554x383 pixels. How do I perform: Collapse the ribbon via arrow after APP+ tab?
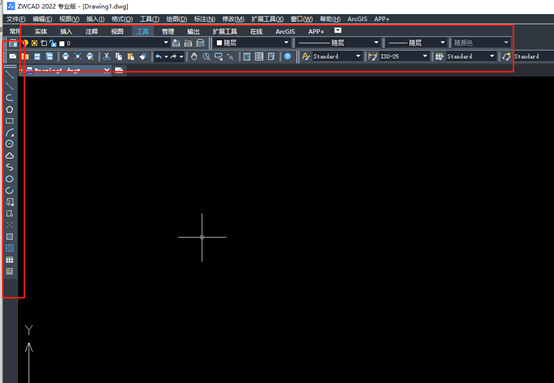click(338, 30)
